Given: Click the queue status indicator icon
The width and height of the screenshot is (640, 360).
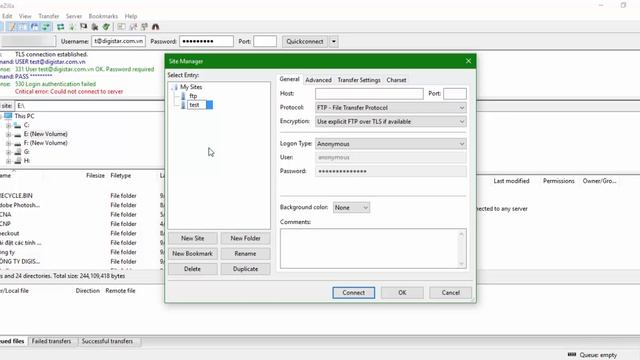Looking at the screenshot, I should pos(572,355).
